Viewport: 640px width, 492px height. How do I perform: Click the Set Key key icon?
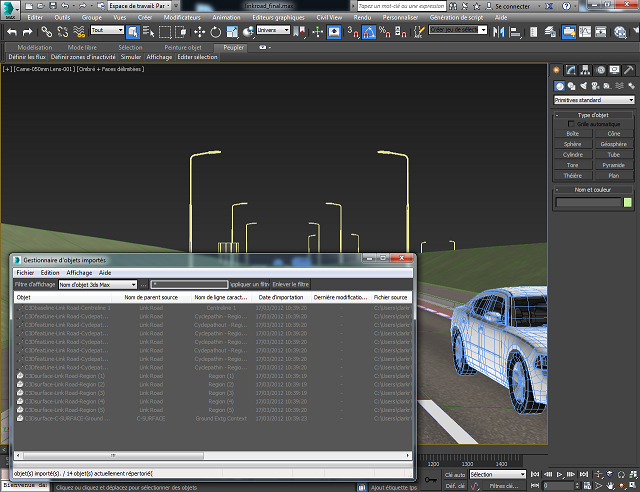pos(430,480)
